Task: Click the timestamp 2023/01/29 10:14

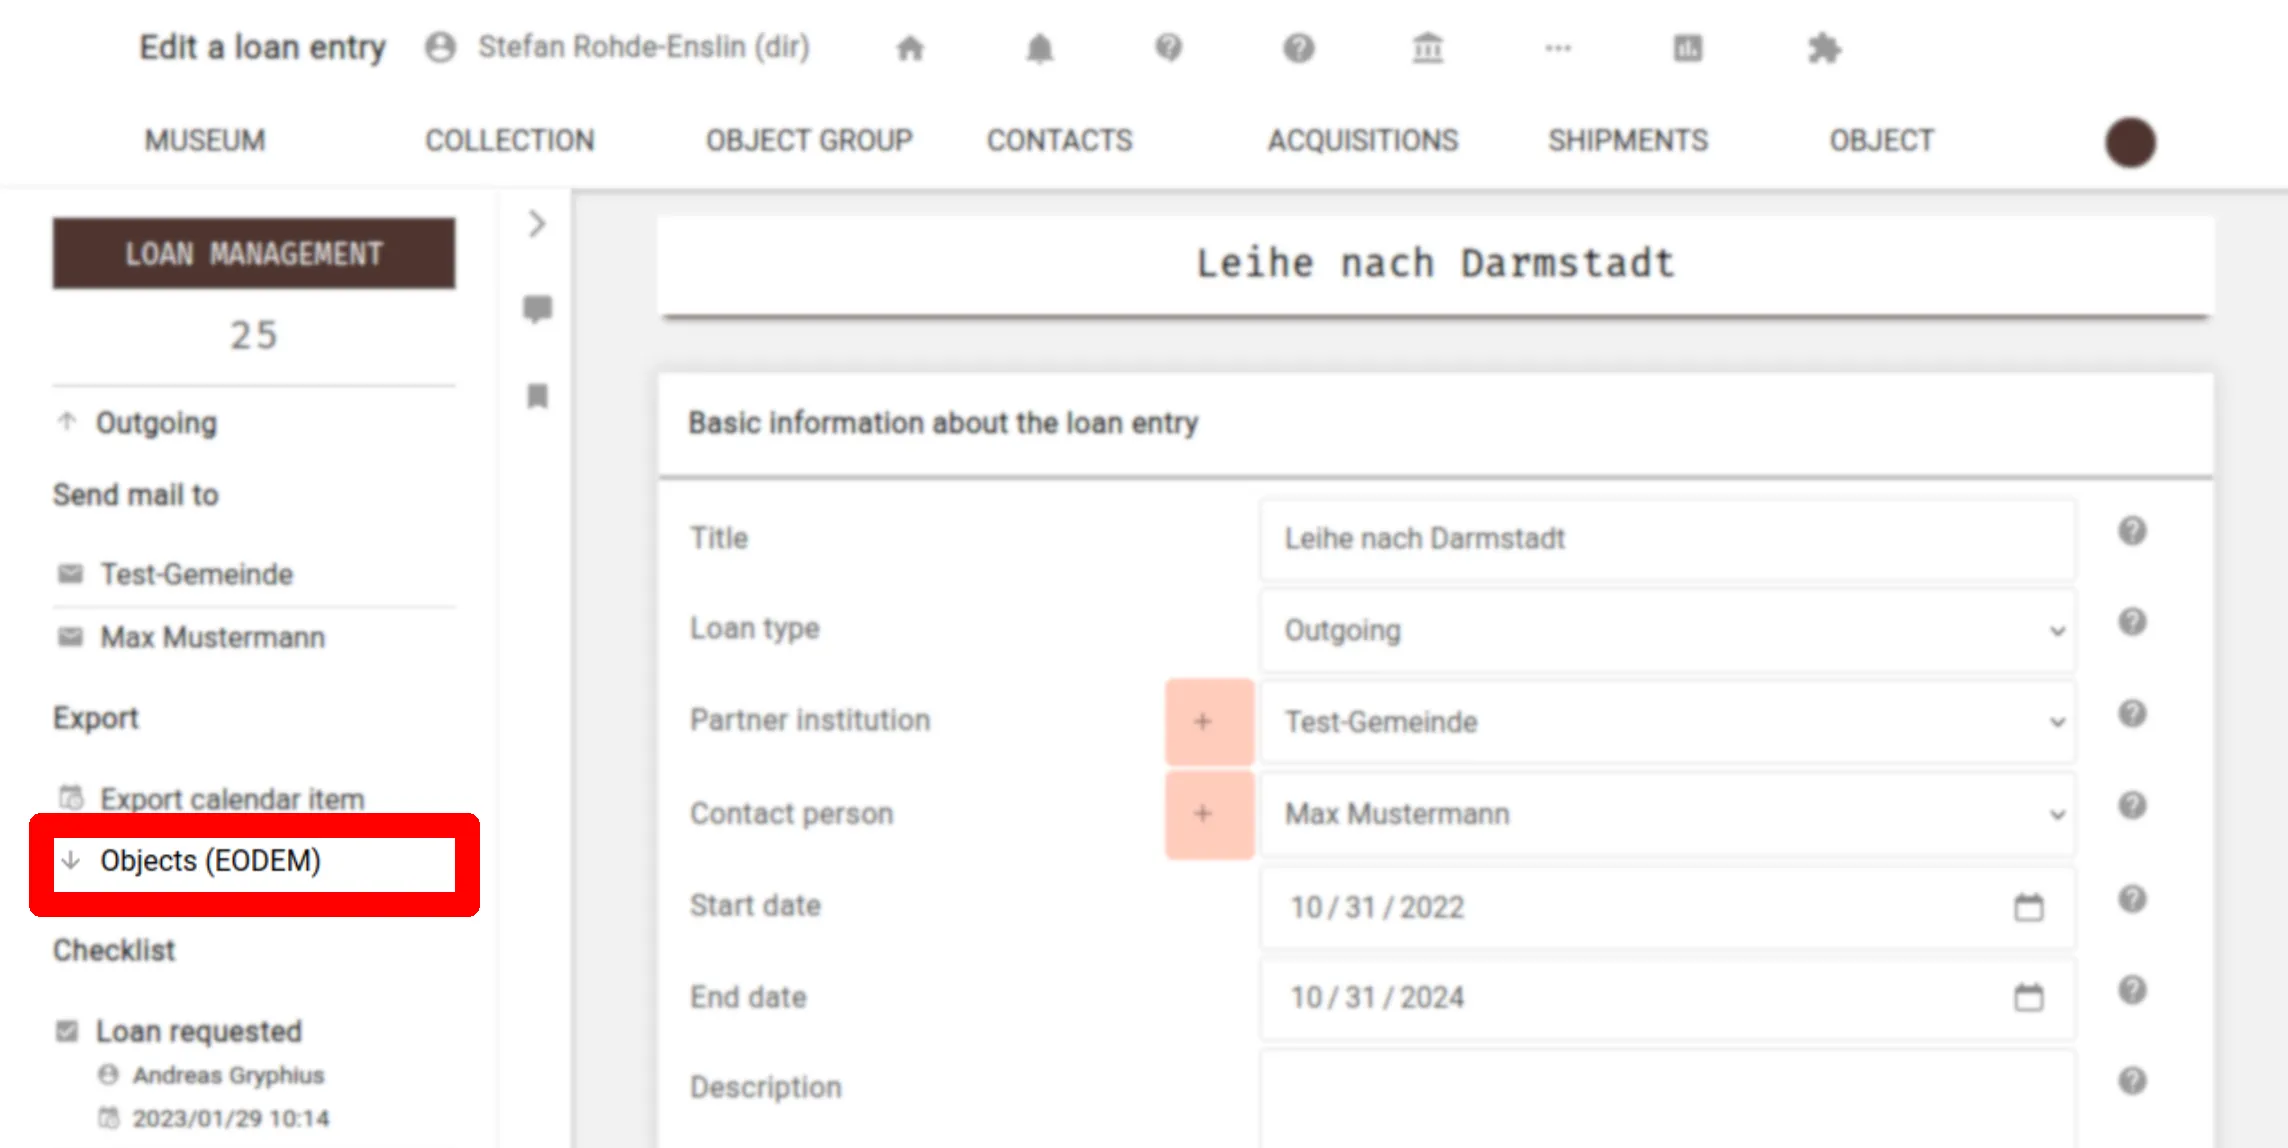Action: tap(231, 1118)
